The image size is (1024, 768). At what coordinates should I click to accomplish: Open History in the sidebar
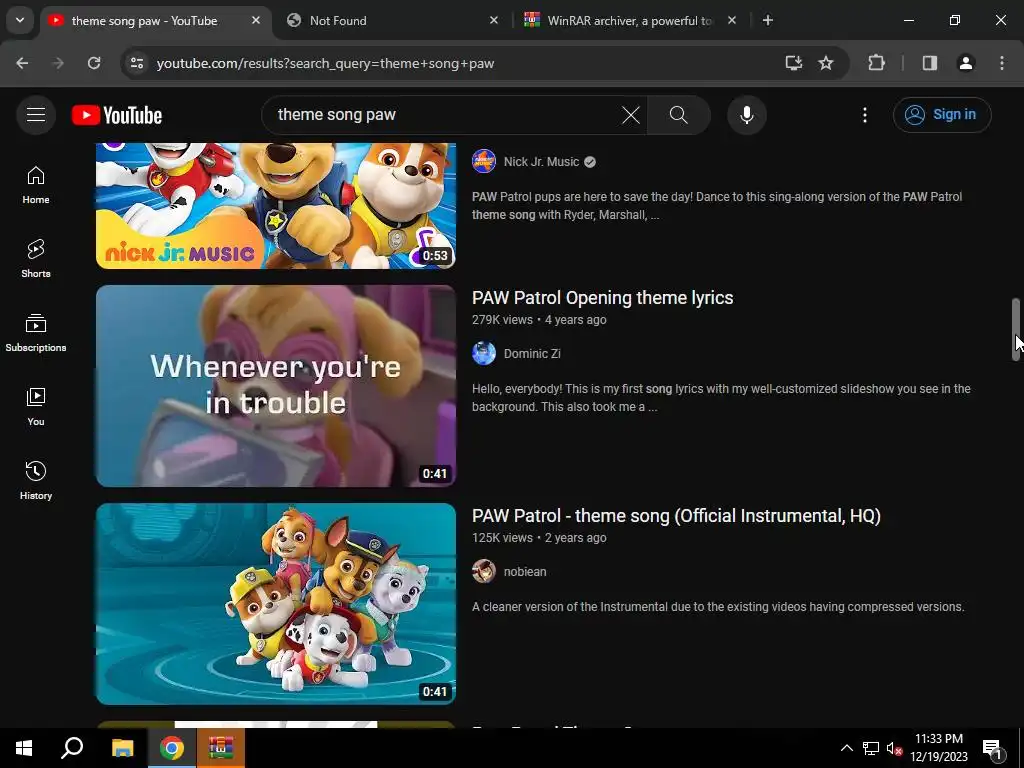click(x=36, y=480)
